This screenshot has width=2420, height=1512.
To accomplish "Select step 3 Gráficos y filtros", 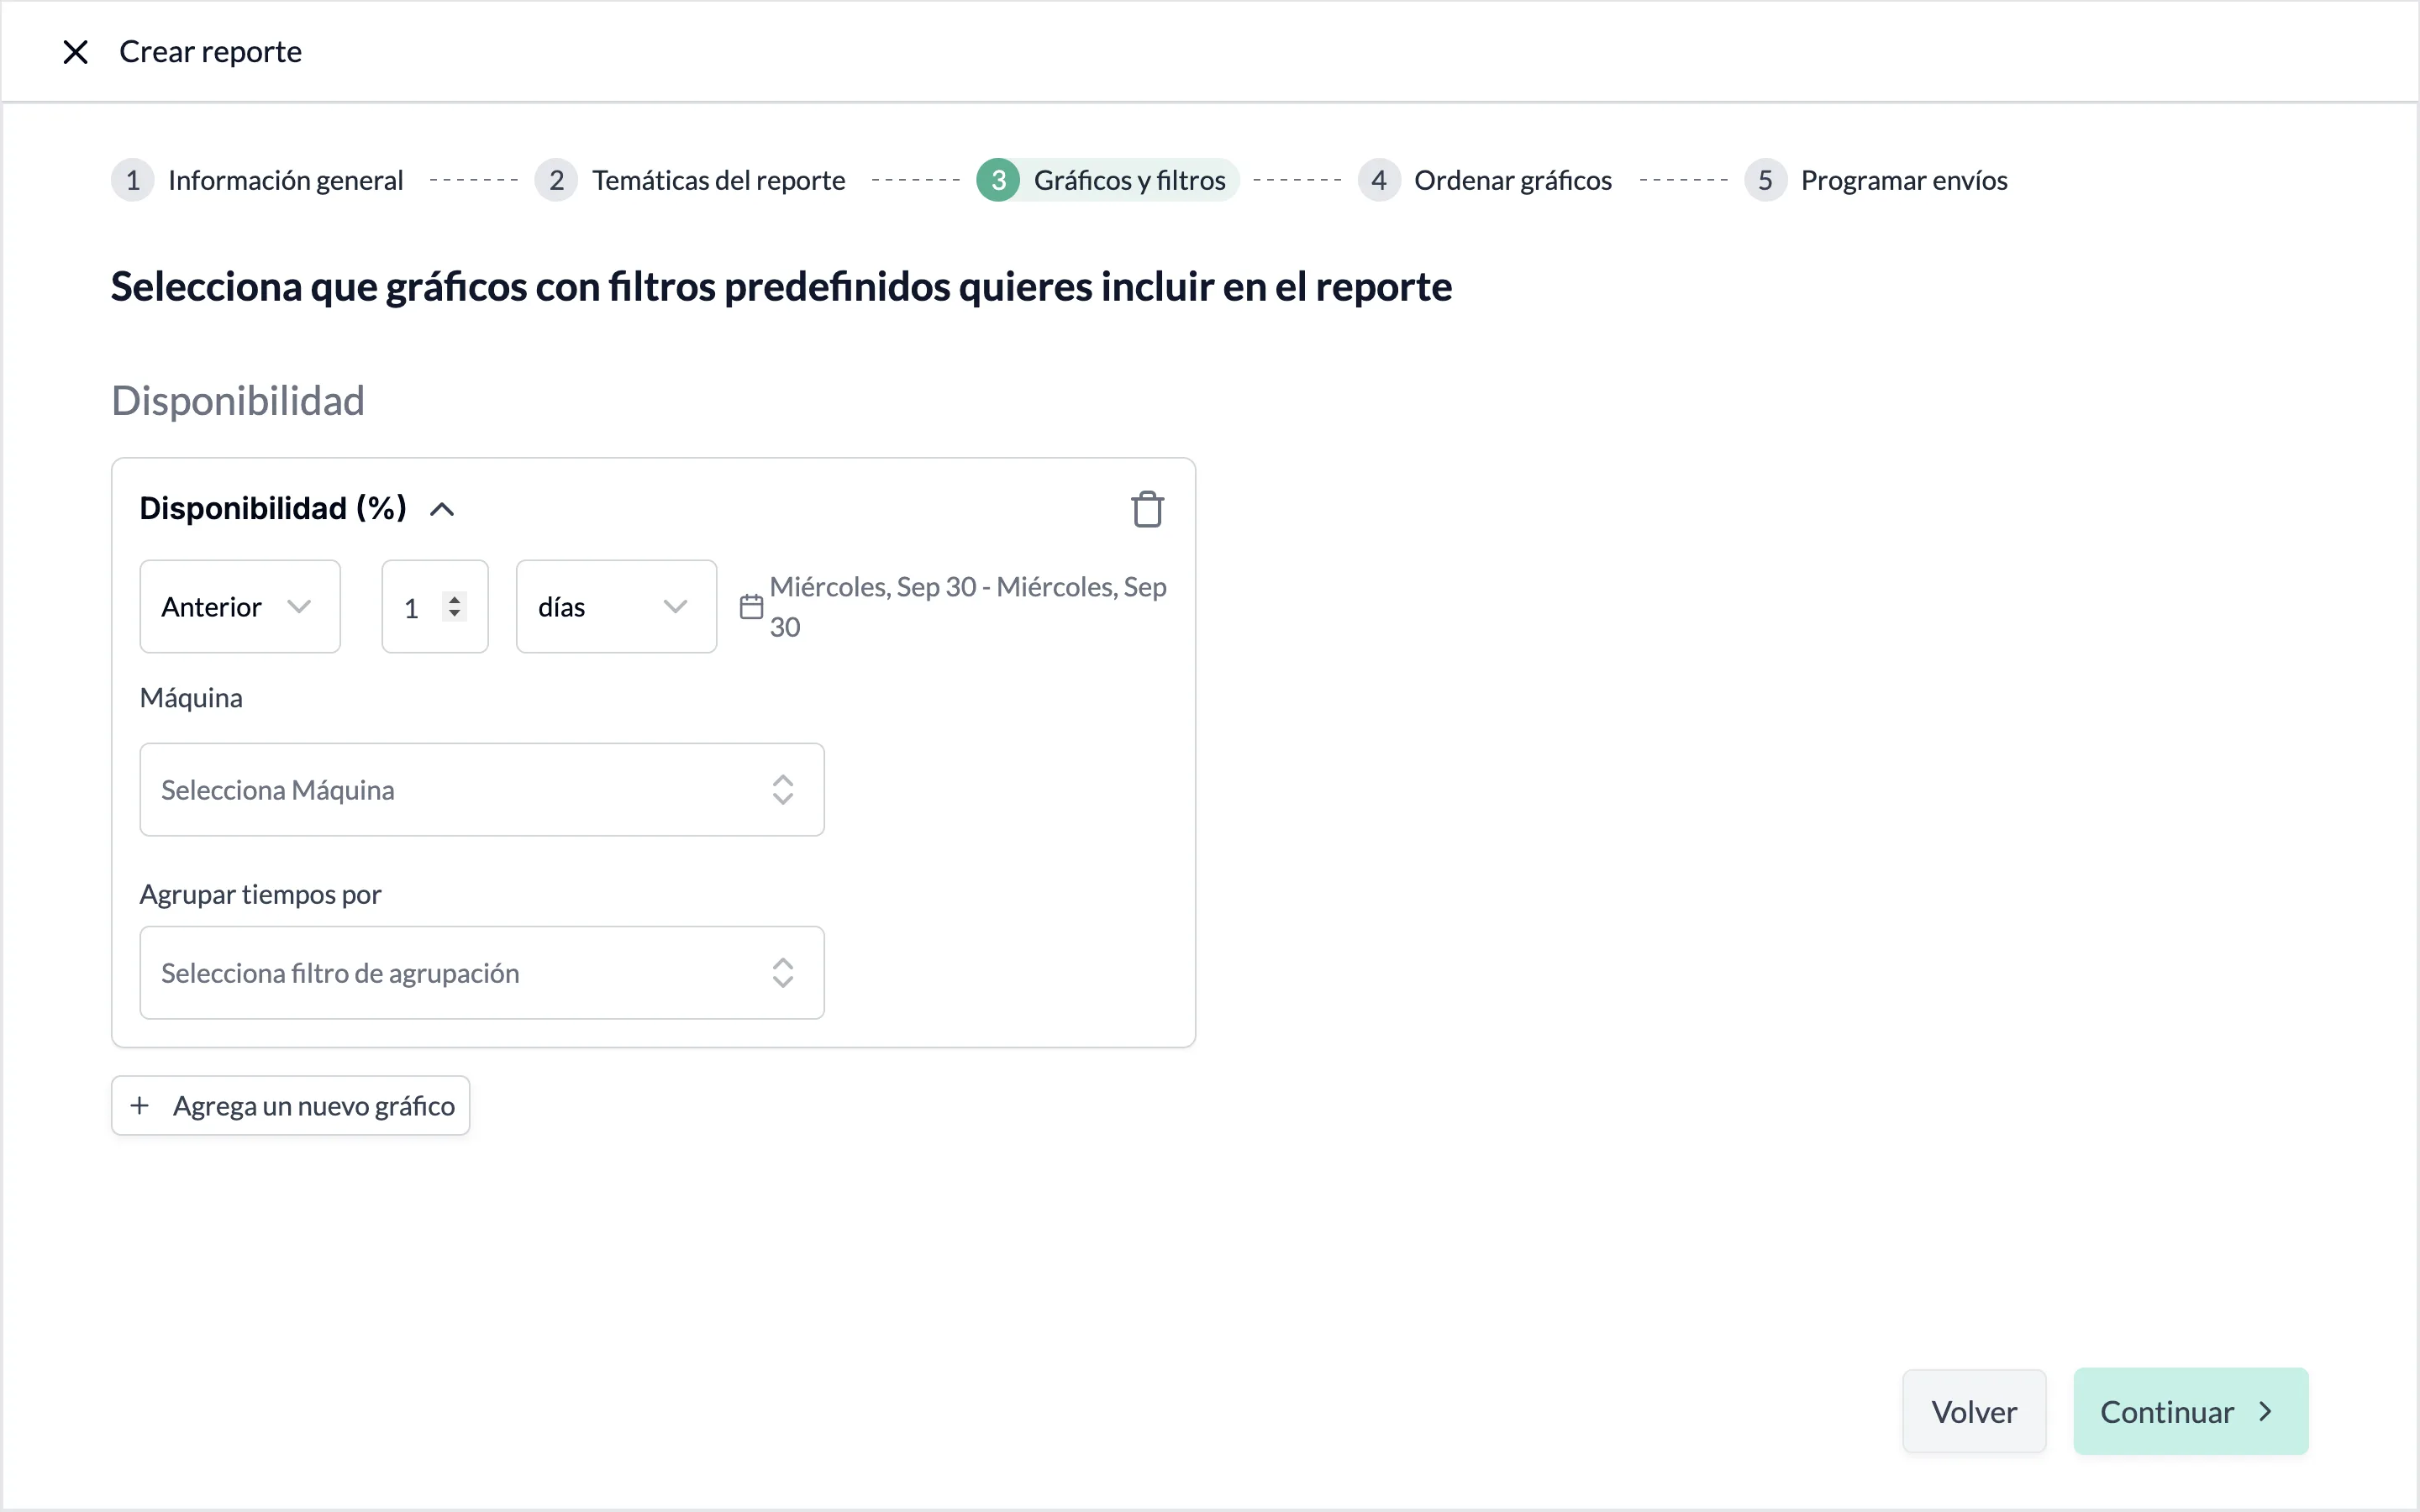I will tap(1107, 180).
